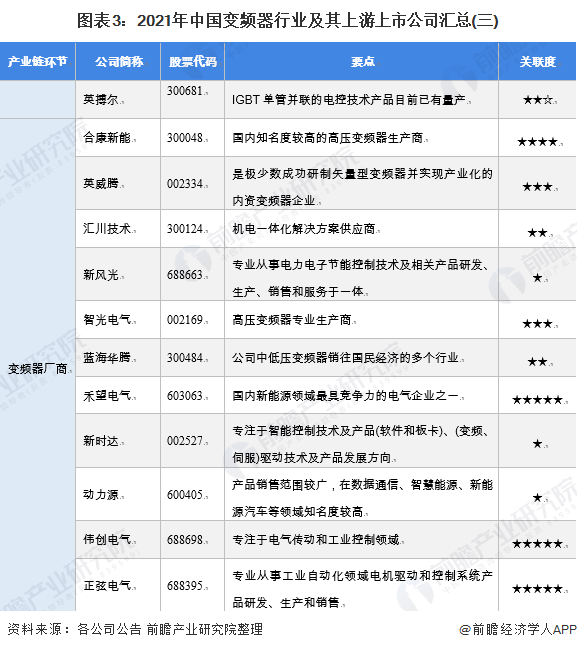Click the two-star rating for 汇川技术

pyautogui.click(x=538, y=233)
